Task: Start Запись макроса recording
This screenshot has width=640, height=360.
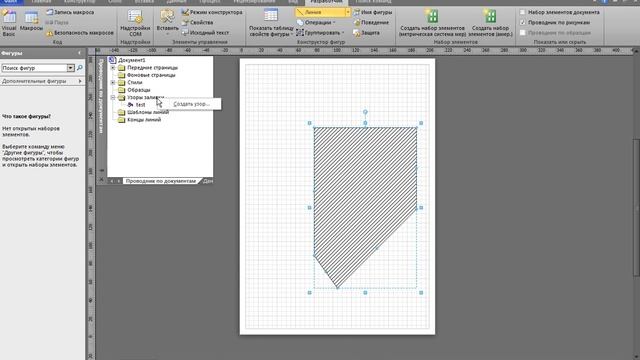Action: coord(70,12)
